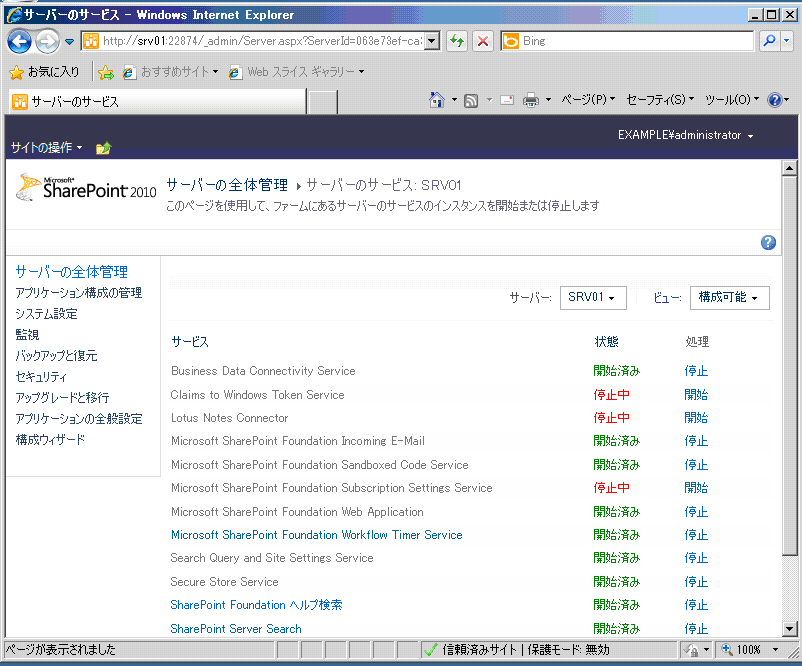Open セキュリティ in the sidebar

(41, 376)
